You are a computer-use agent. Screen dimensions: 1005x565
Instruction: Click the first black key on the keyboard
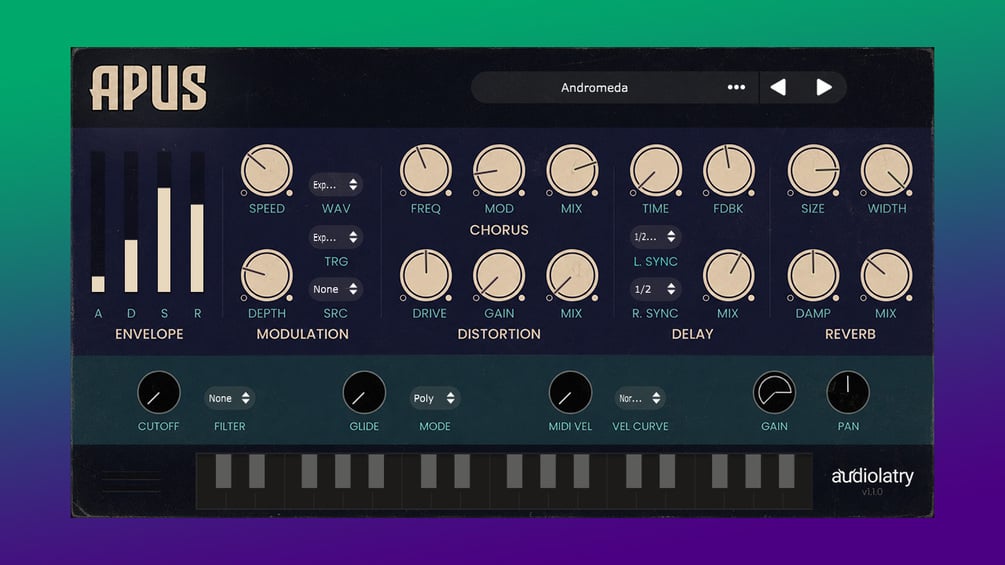point(223,471)
